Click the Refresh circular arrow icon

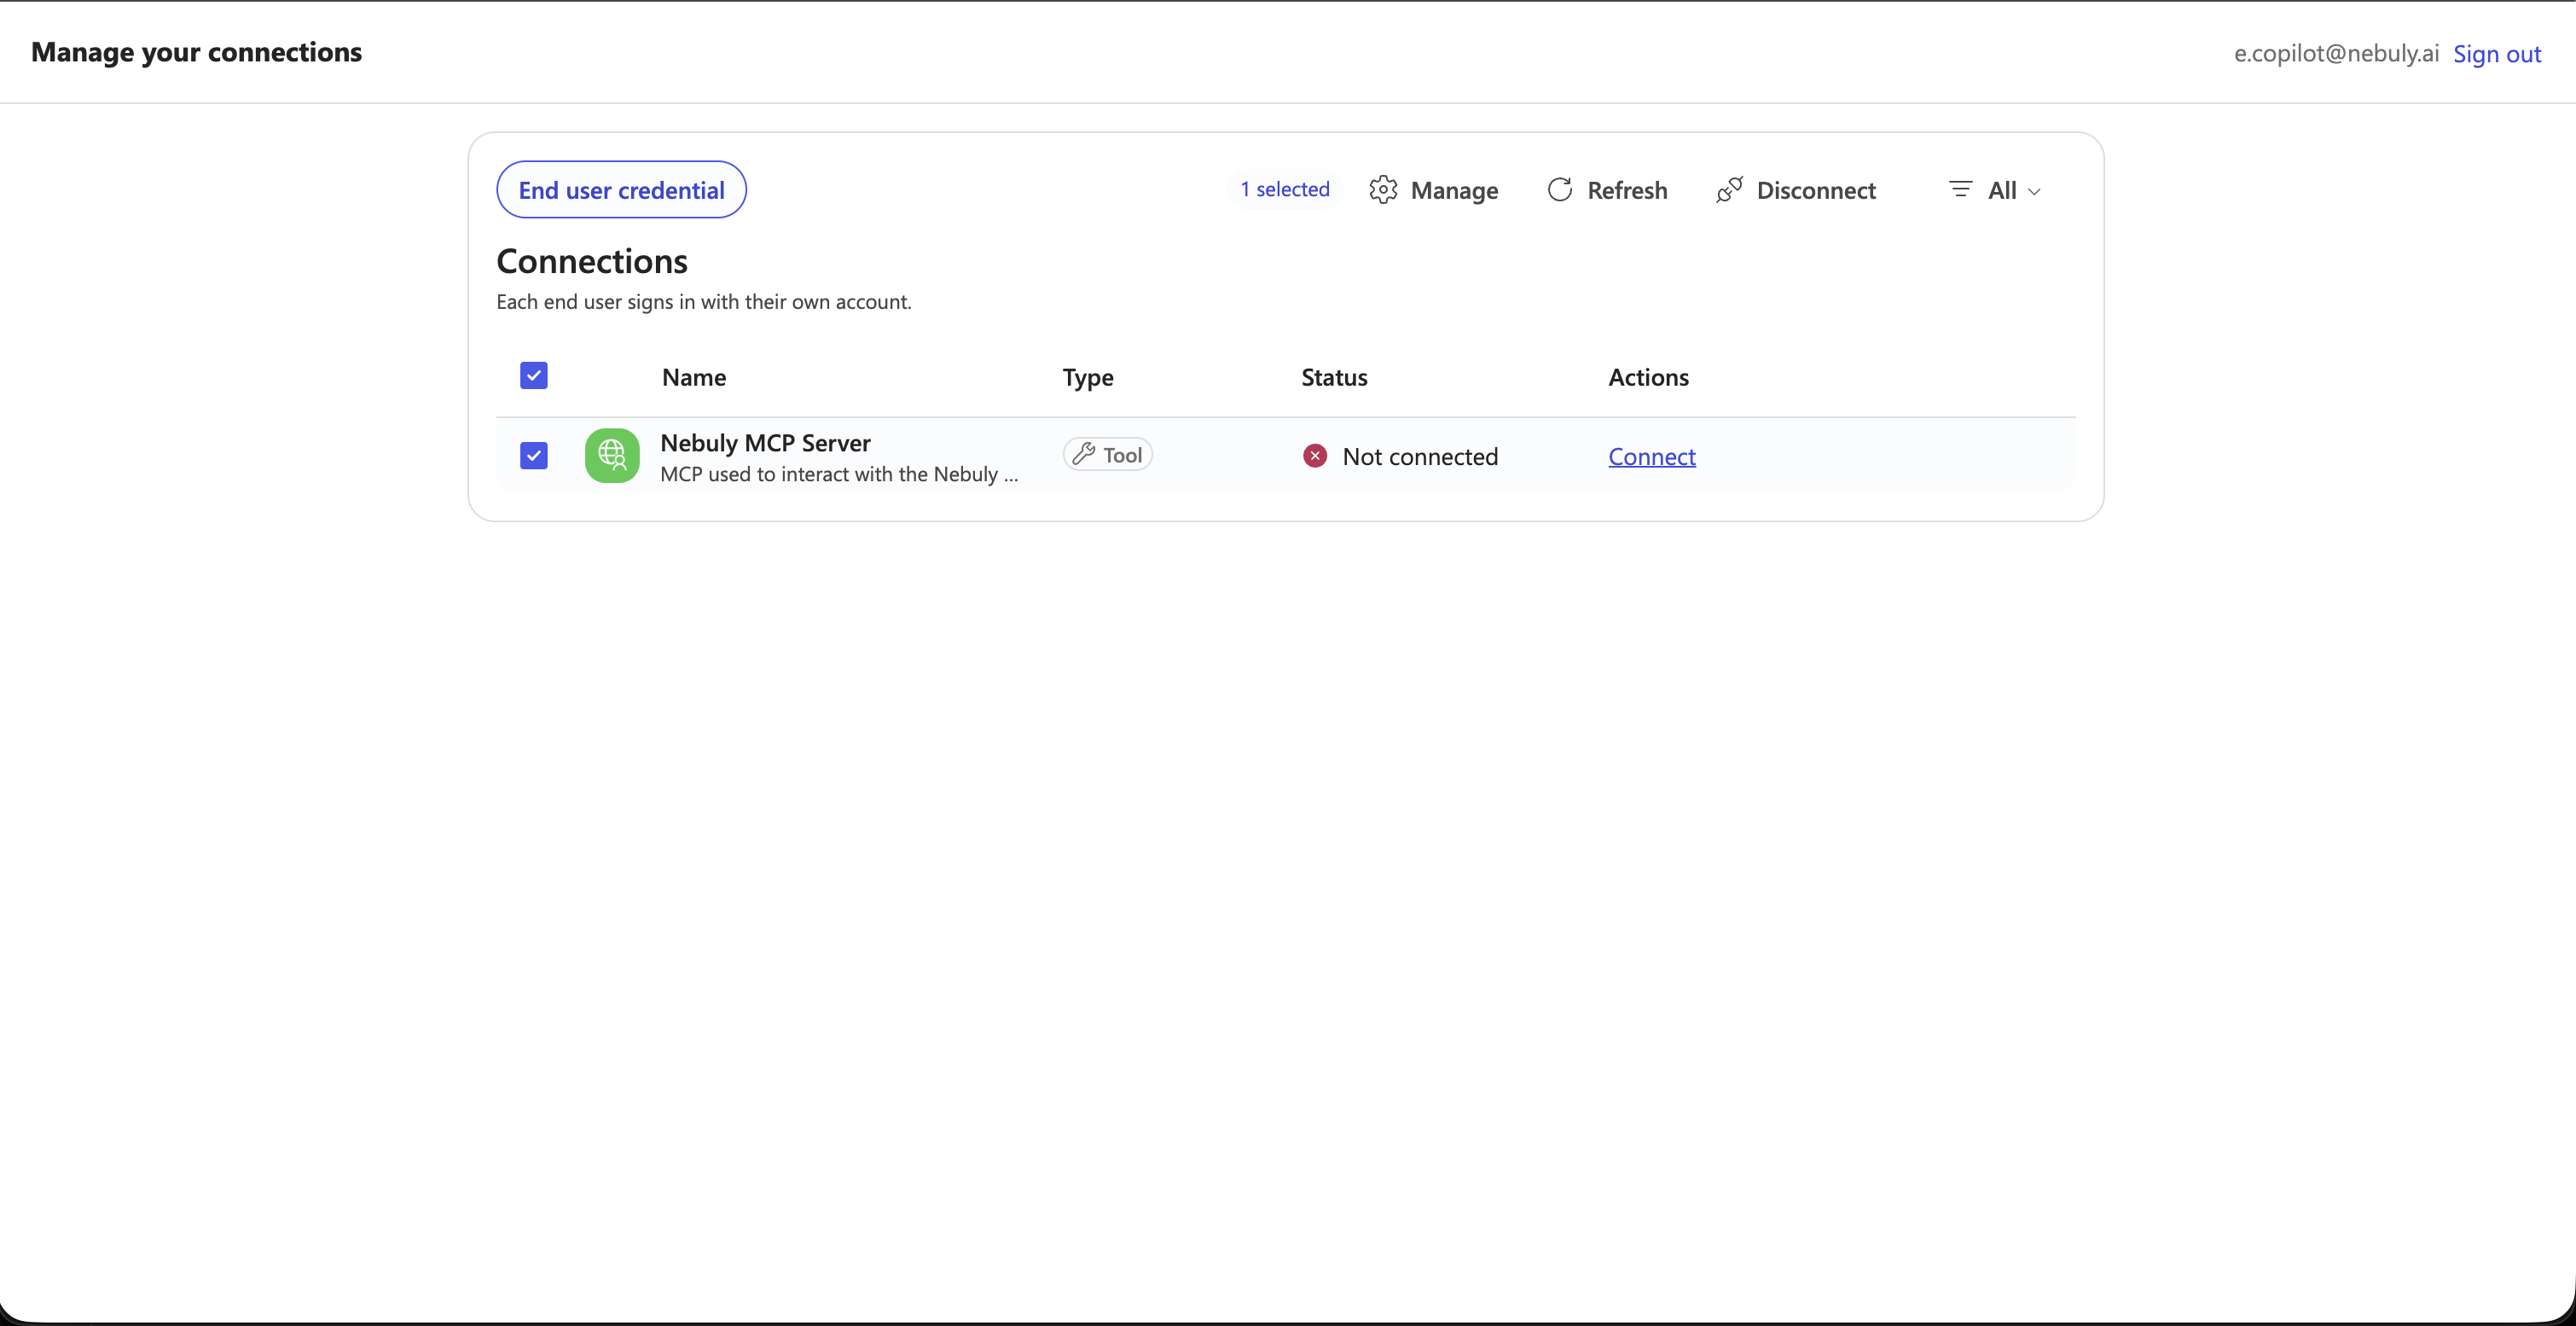pos(1560,190)
